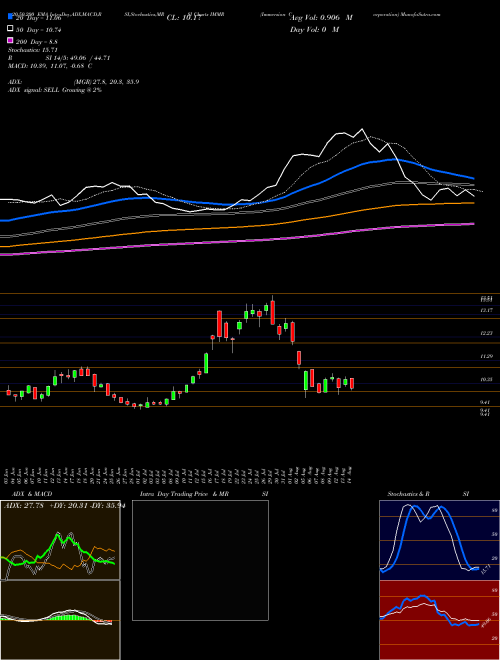Viewport: 500px width, 660px height.
Task: Click the magenta 200 Day moving average line
Action: pos(236,241)
